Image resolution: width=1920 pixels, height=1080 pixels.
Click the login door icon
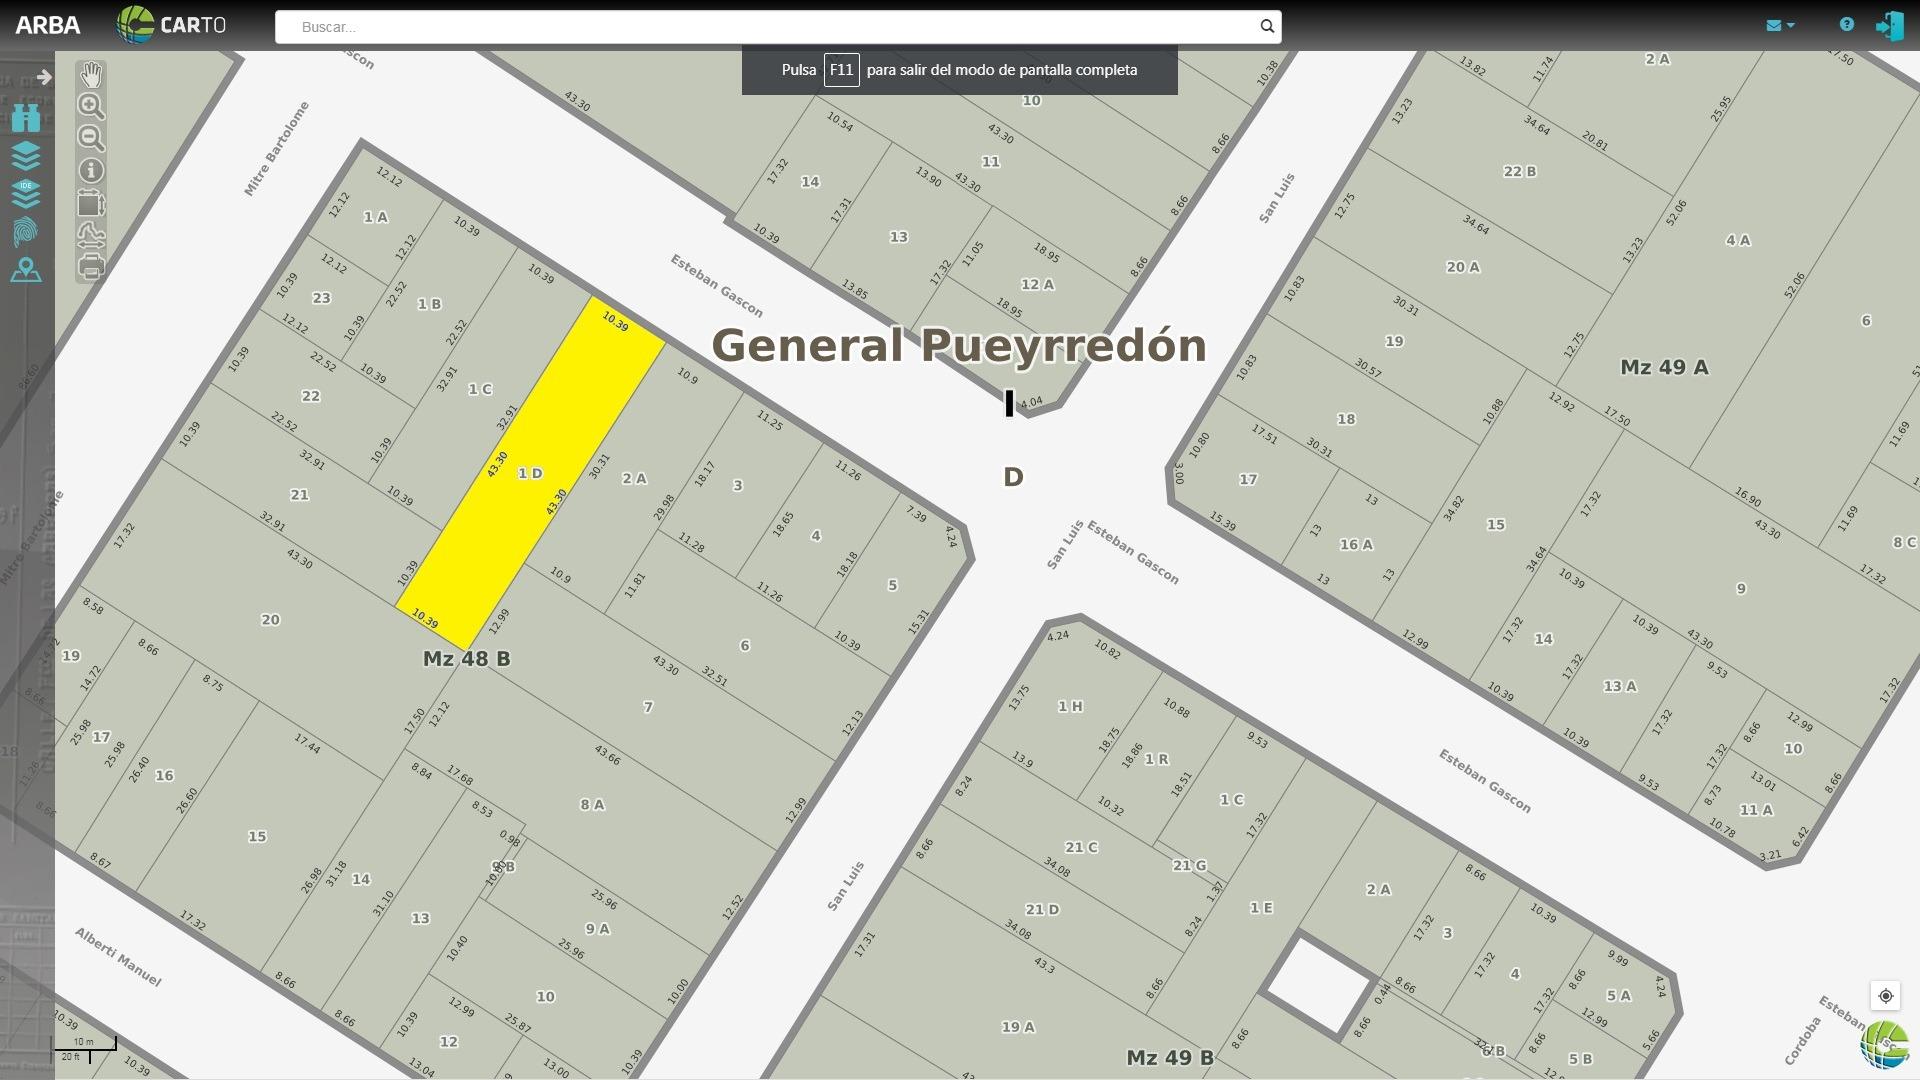tap(1889, 26)
